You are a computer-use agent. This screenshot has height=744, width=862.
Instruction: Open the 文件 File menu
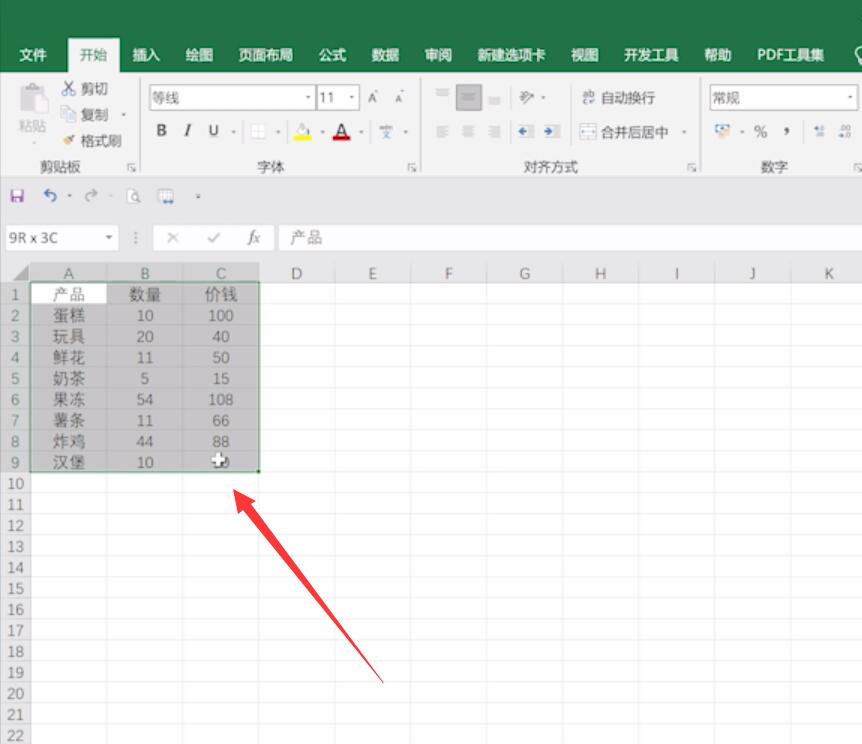(33, 55)
